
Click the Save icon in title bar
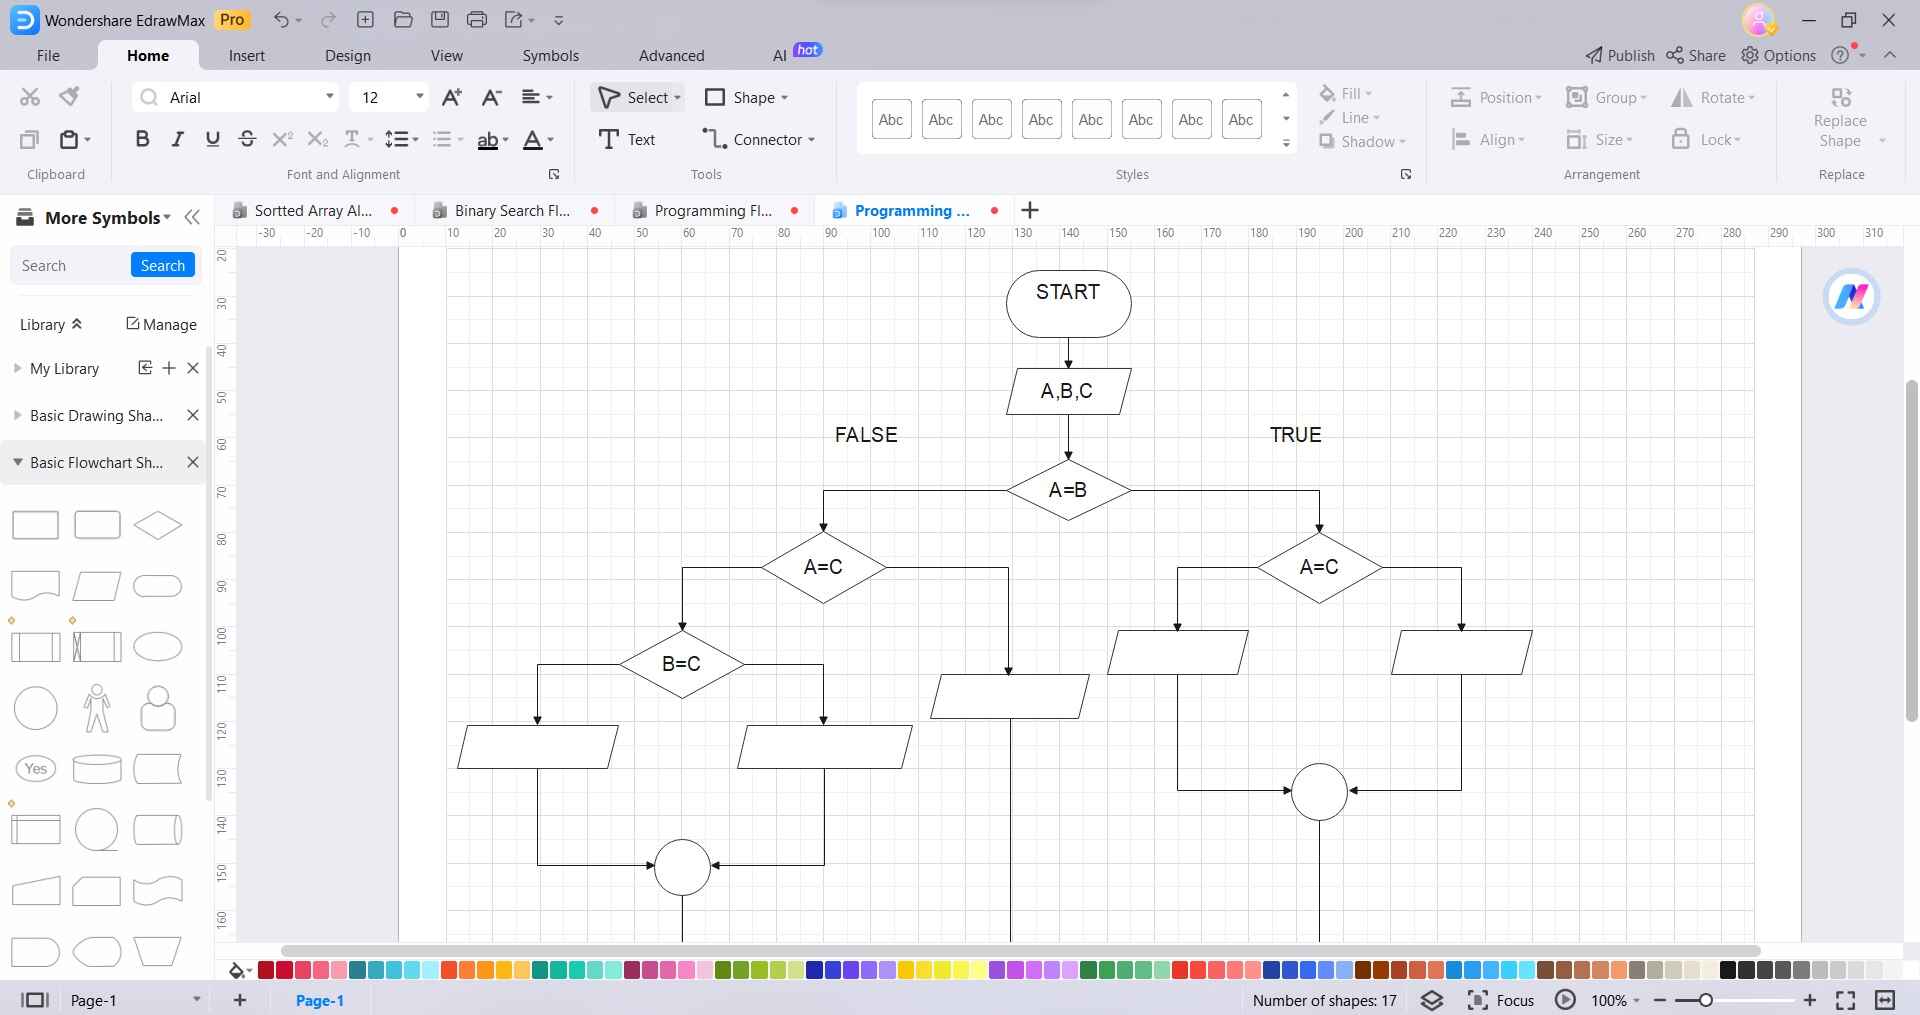440,20
